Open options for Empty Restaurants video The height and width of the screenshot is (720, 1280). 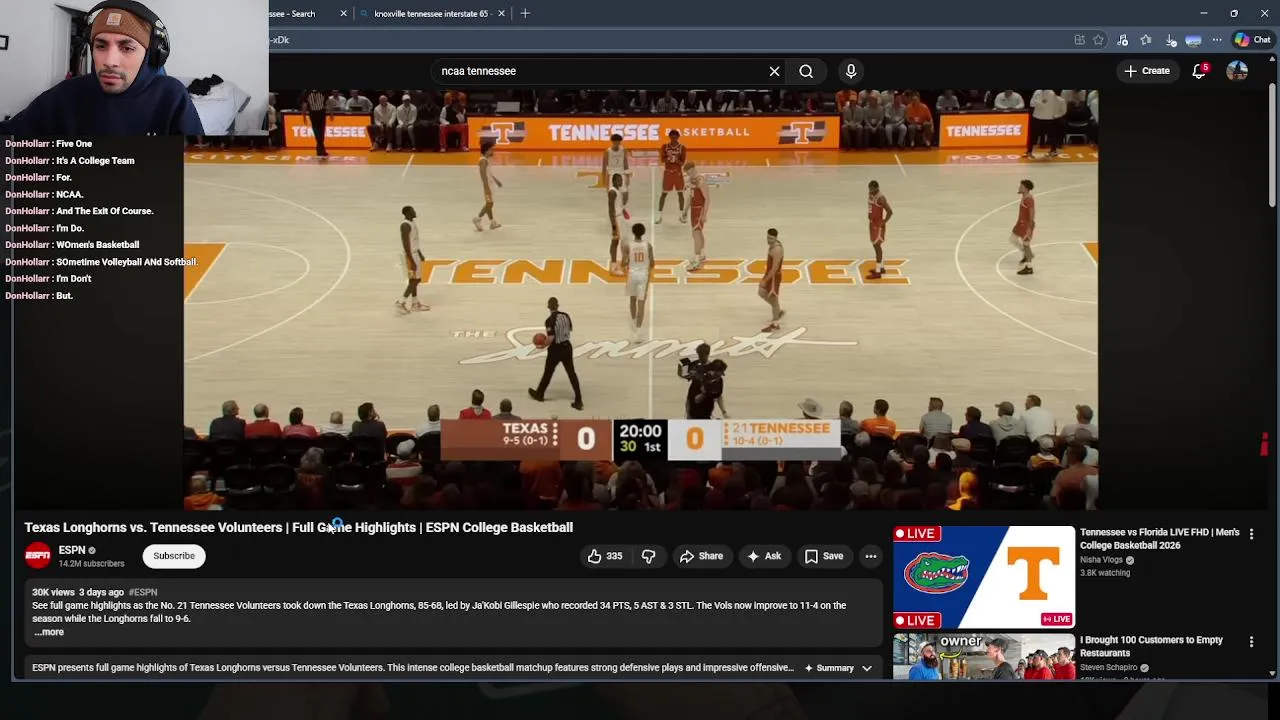(x=1251, y=641)
